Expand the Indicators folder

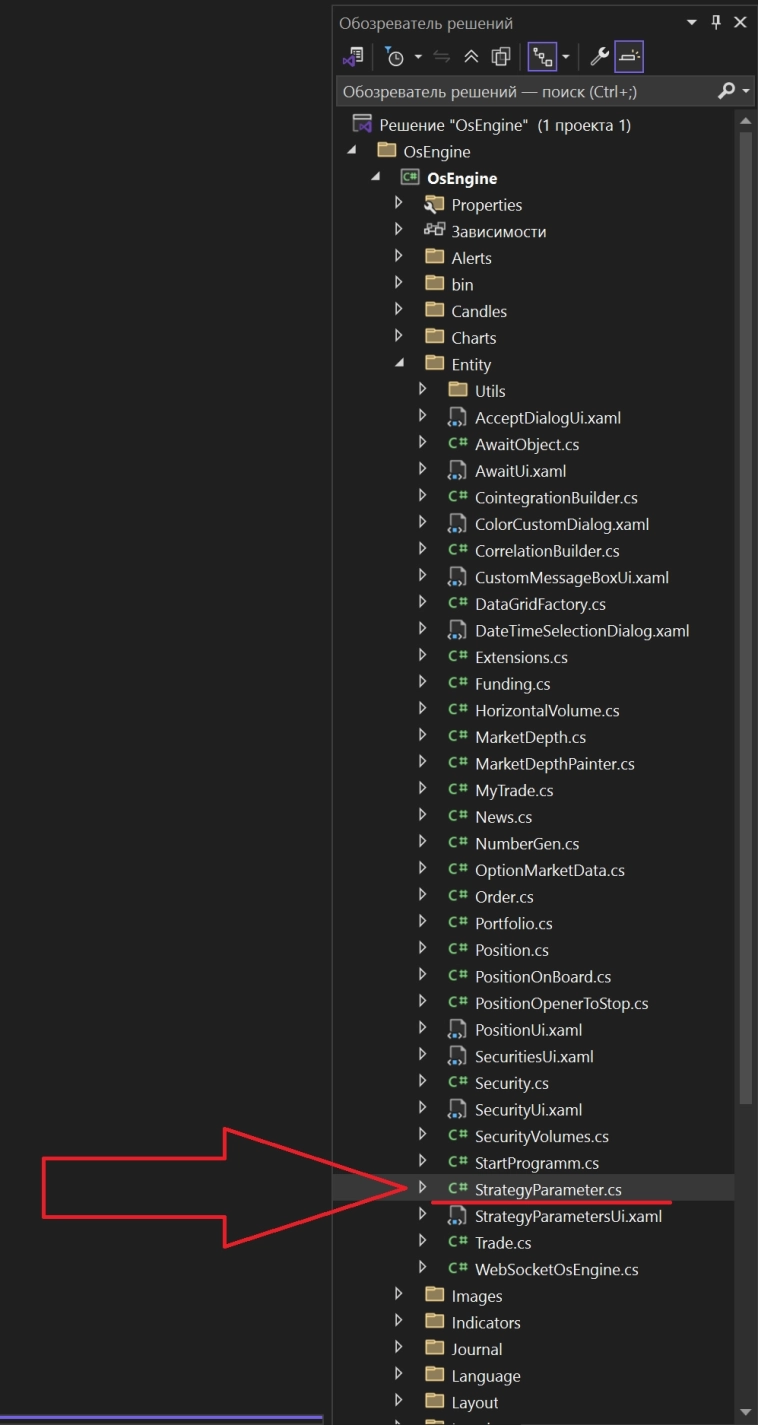399,1322
